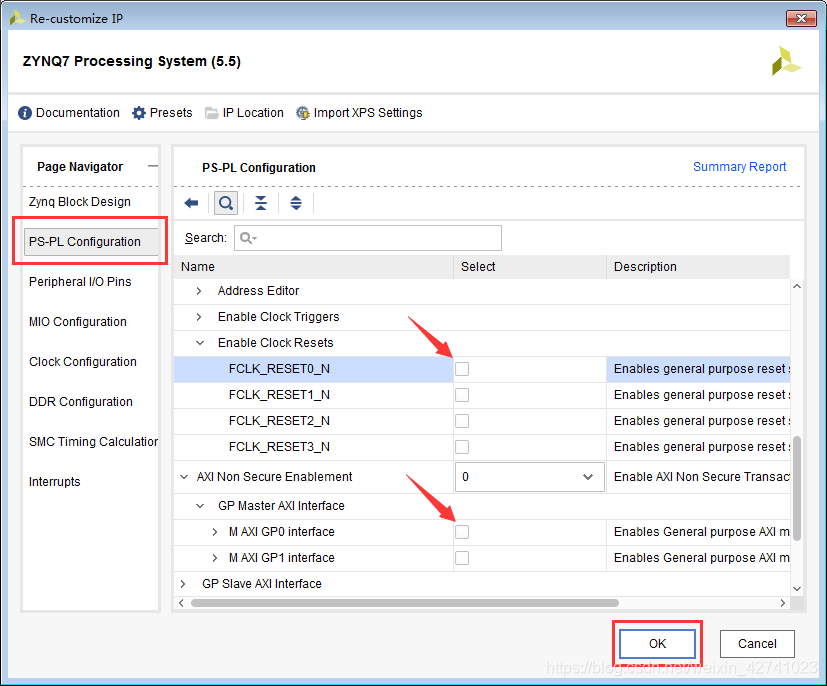
Task: Open the DDR Configuration page
Action: 81,402
